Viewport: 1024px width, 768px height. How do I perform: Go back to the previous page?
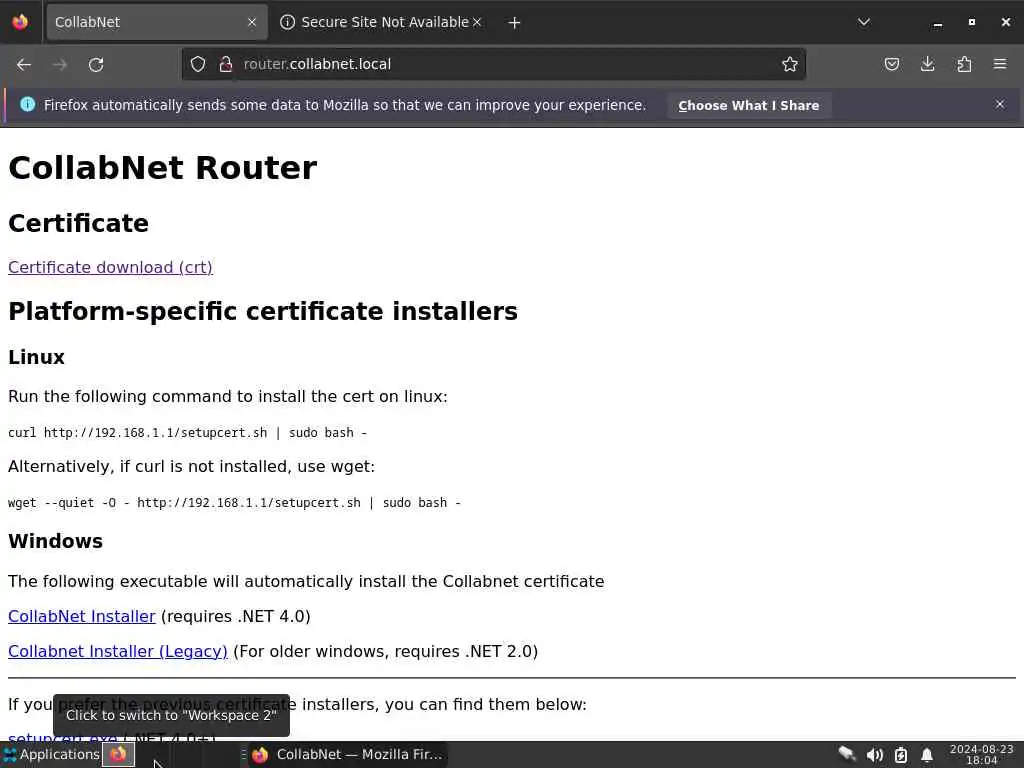click(24, 65)
